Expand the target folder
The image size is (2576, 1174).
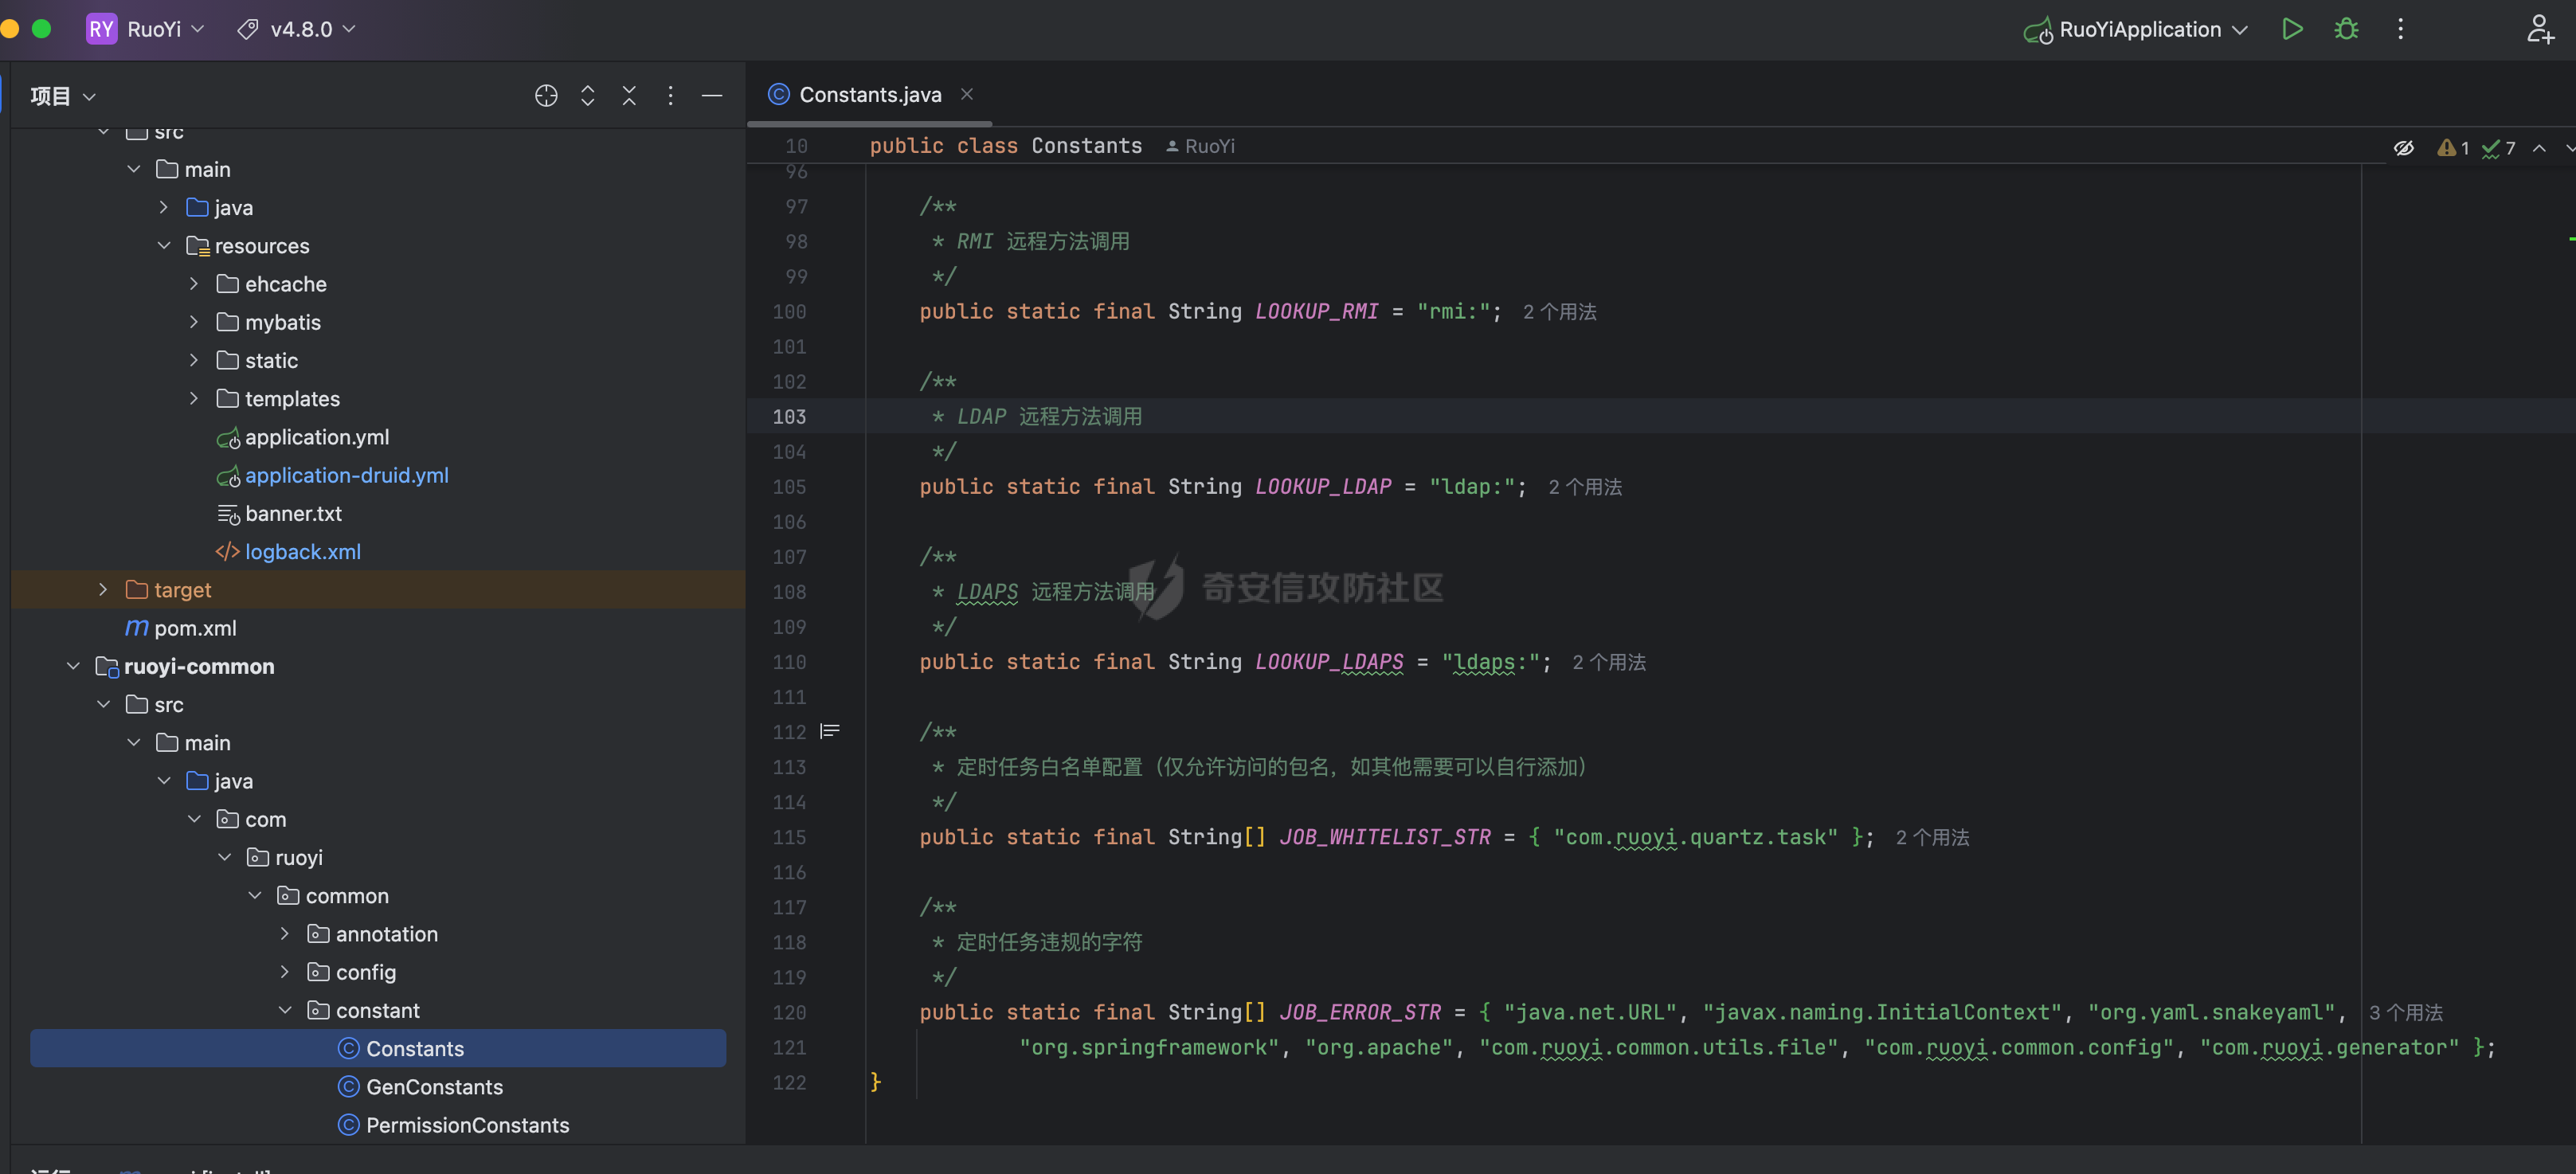click(102, 590)
